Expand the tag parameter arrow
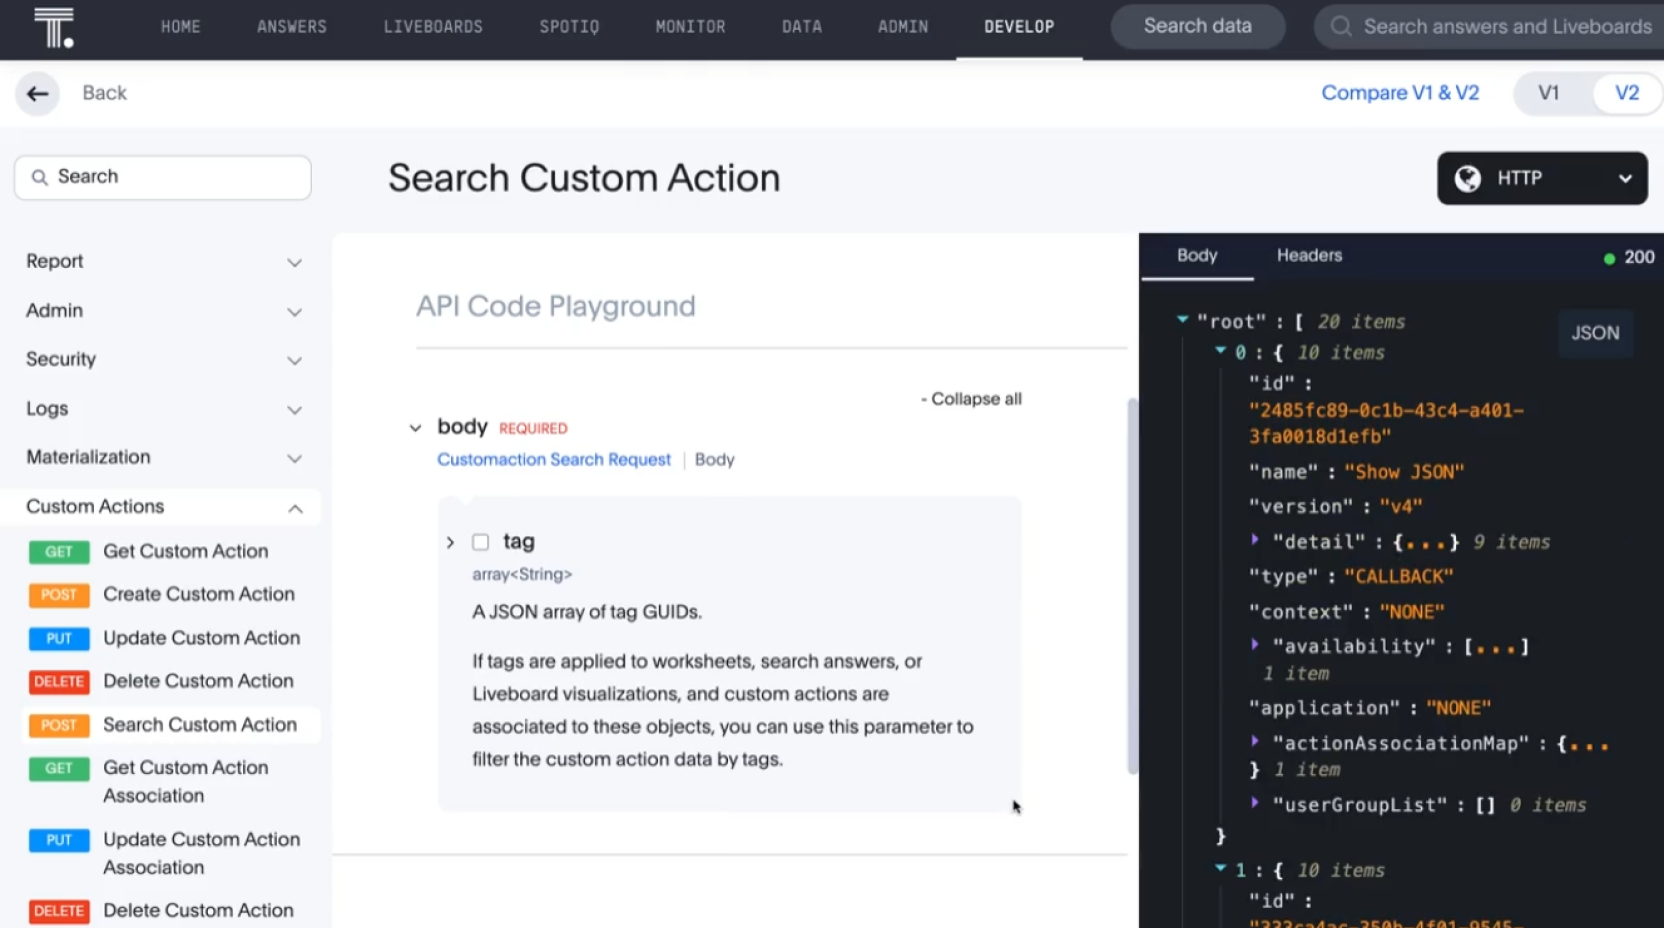1664x928 pixels. tap(450, 542)
